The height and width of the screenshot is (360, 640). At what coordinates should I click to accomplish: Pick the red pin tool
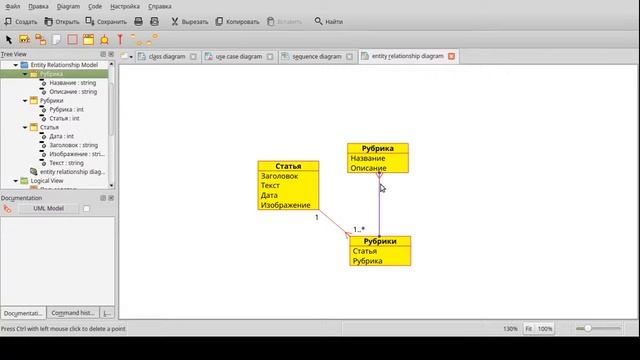(120, 40)
